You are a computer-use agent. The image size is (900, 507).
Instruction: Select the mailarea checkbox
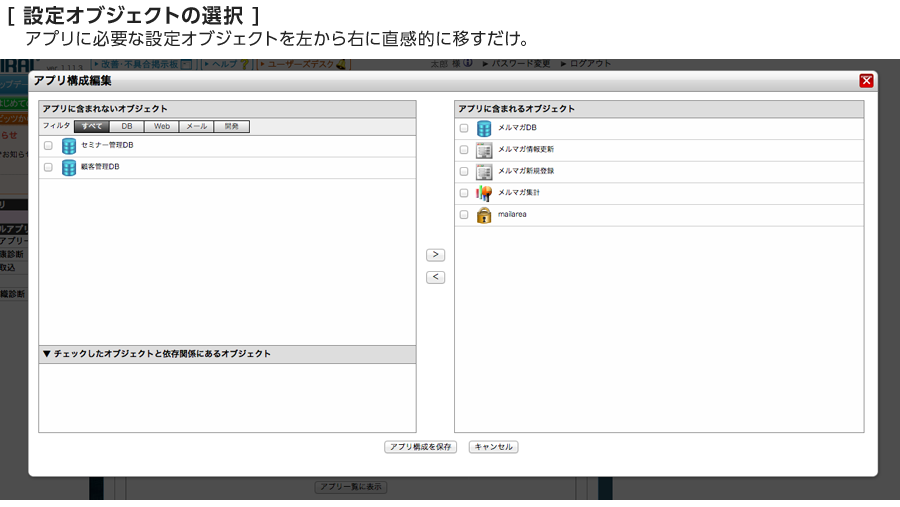coord(463,215)
